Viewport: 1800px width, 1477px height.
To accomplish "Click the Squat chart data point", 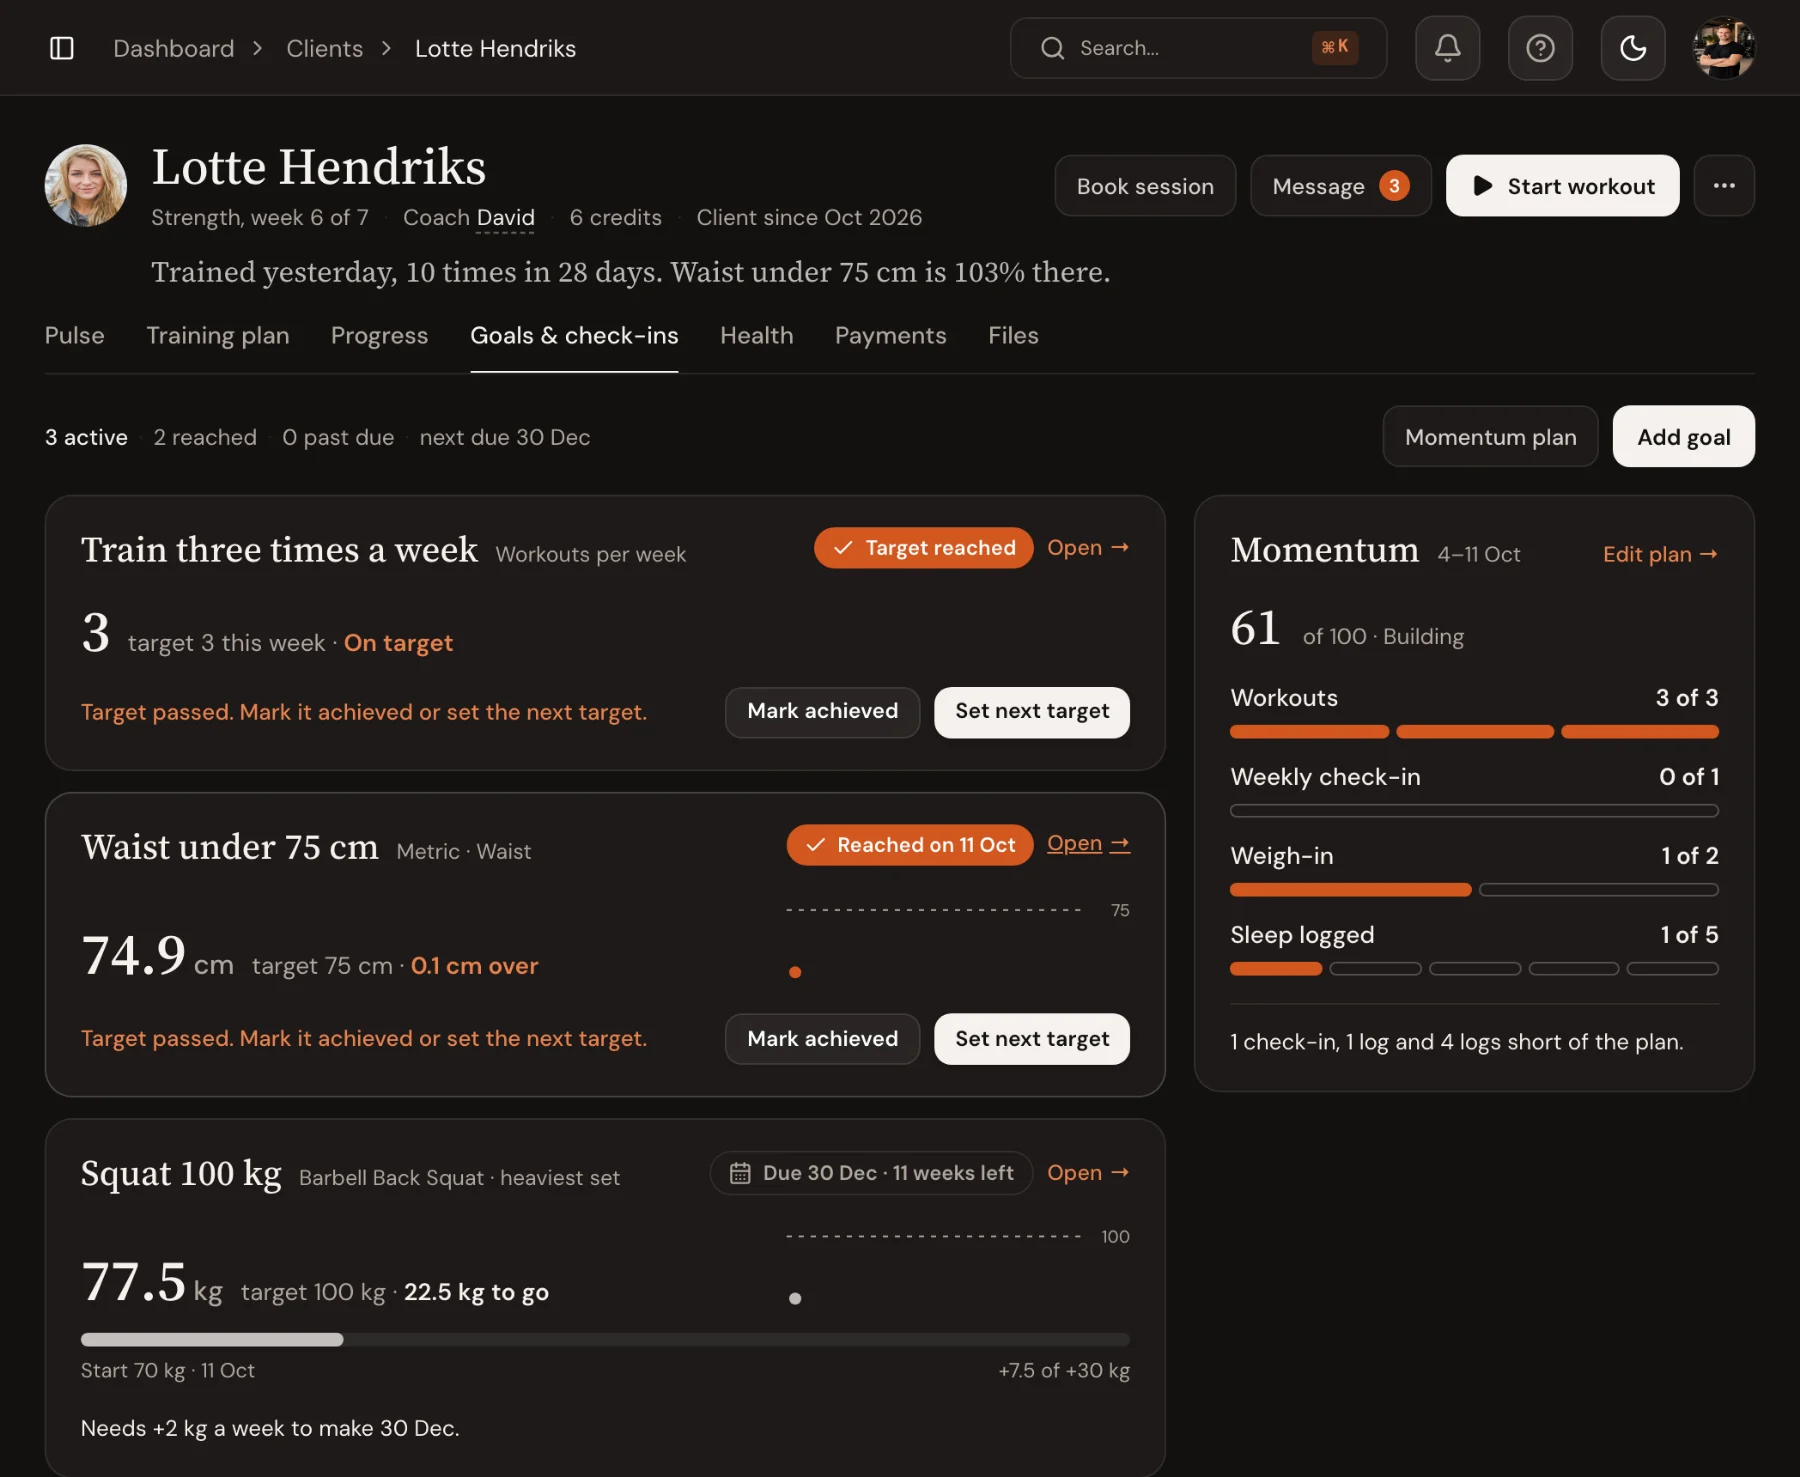I will pos(795,1299).
